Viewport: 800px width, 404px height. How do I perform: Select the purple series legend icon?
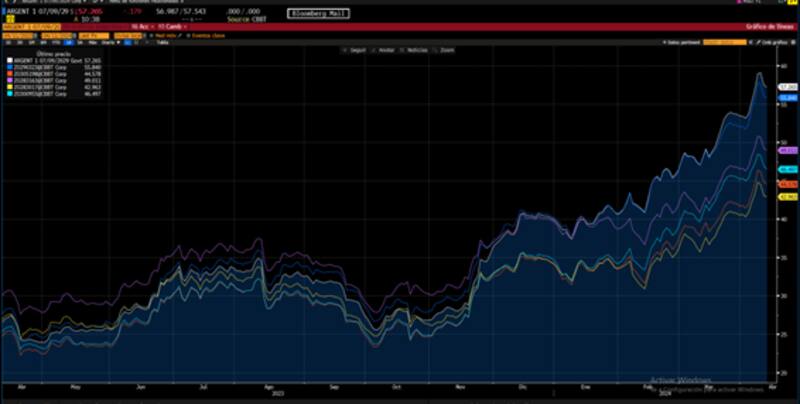8,80
